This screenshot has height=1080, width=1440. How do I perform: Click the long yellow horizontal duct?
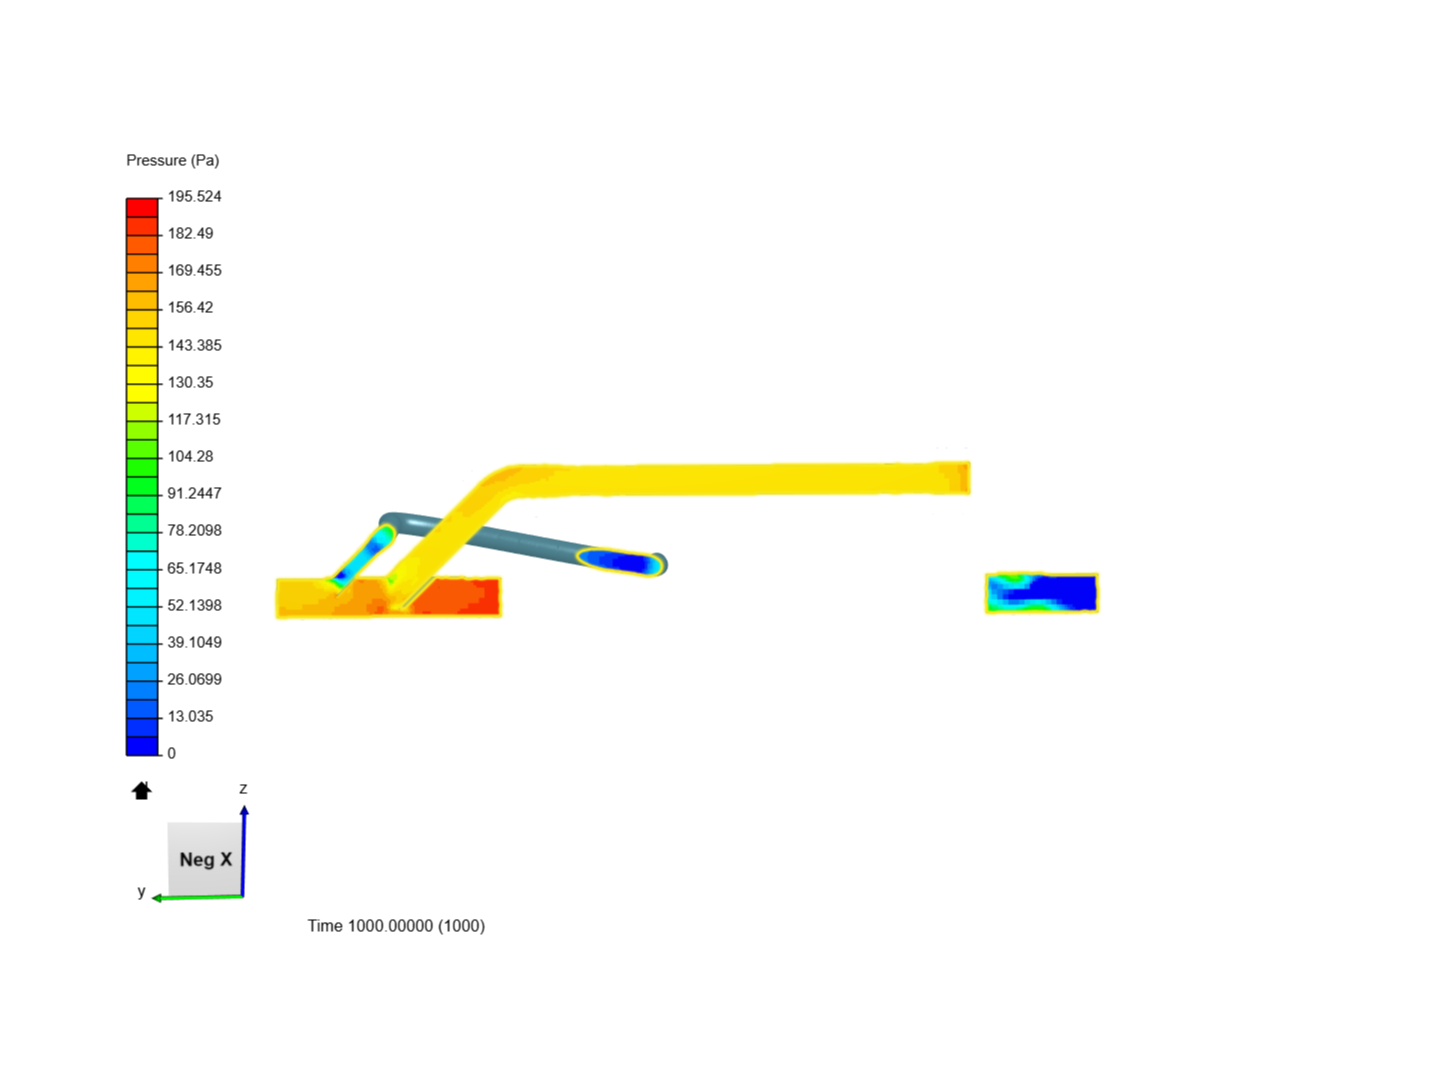pos(740,479)
